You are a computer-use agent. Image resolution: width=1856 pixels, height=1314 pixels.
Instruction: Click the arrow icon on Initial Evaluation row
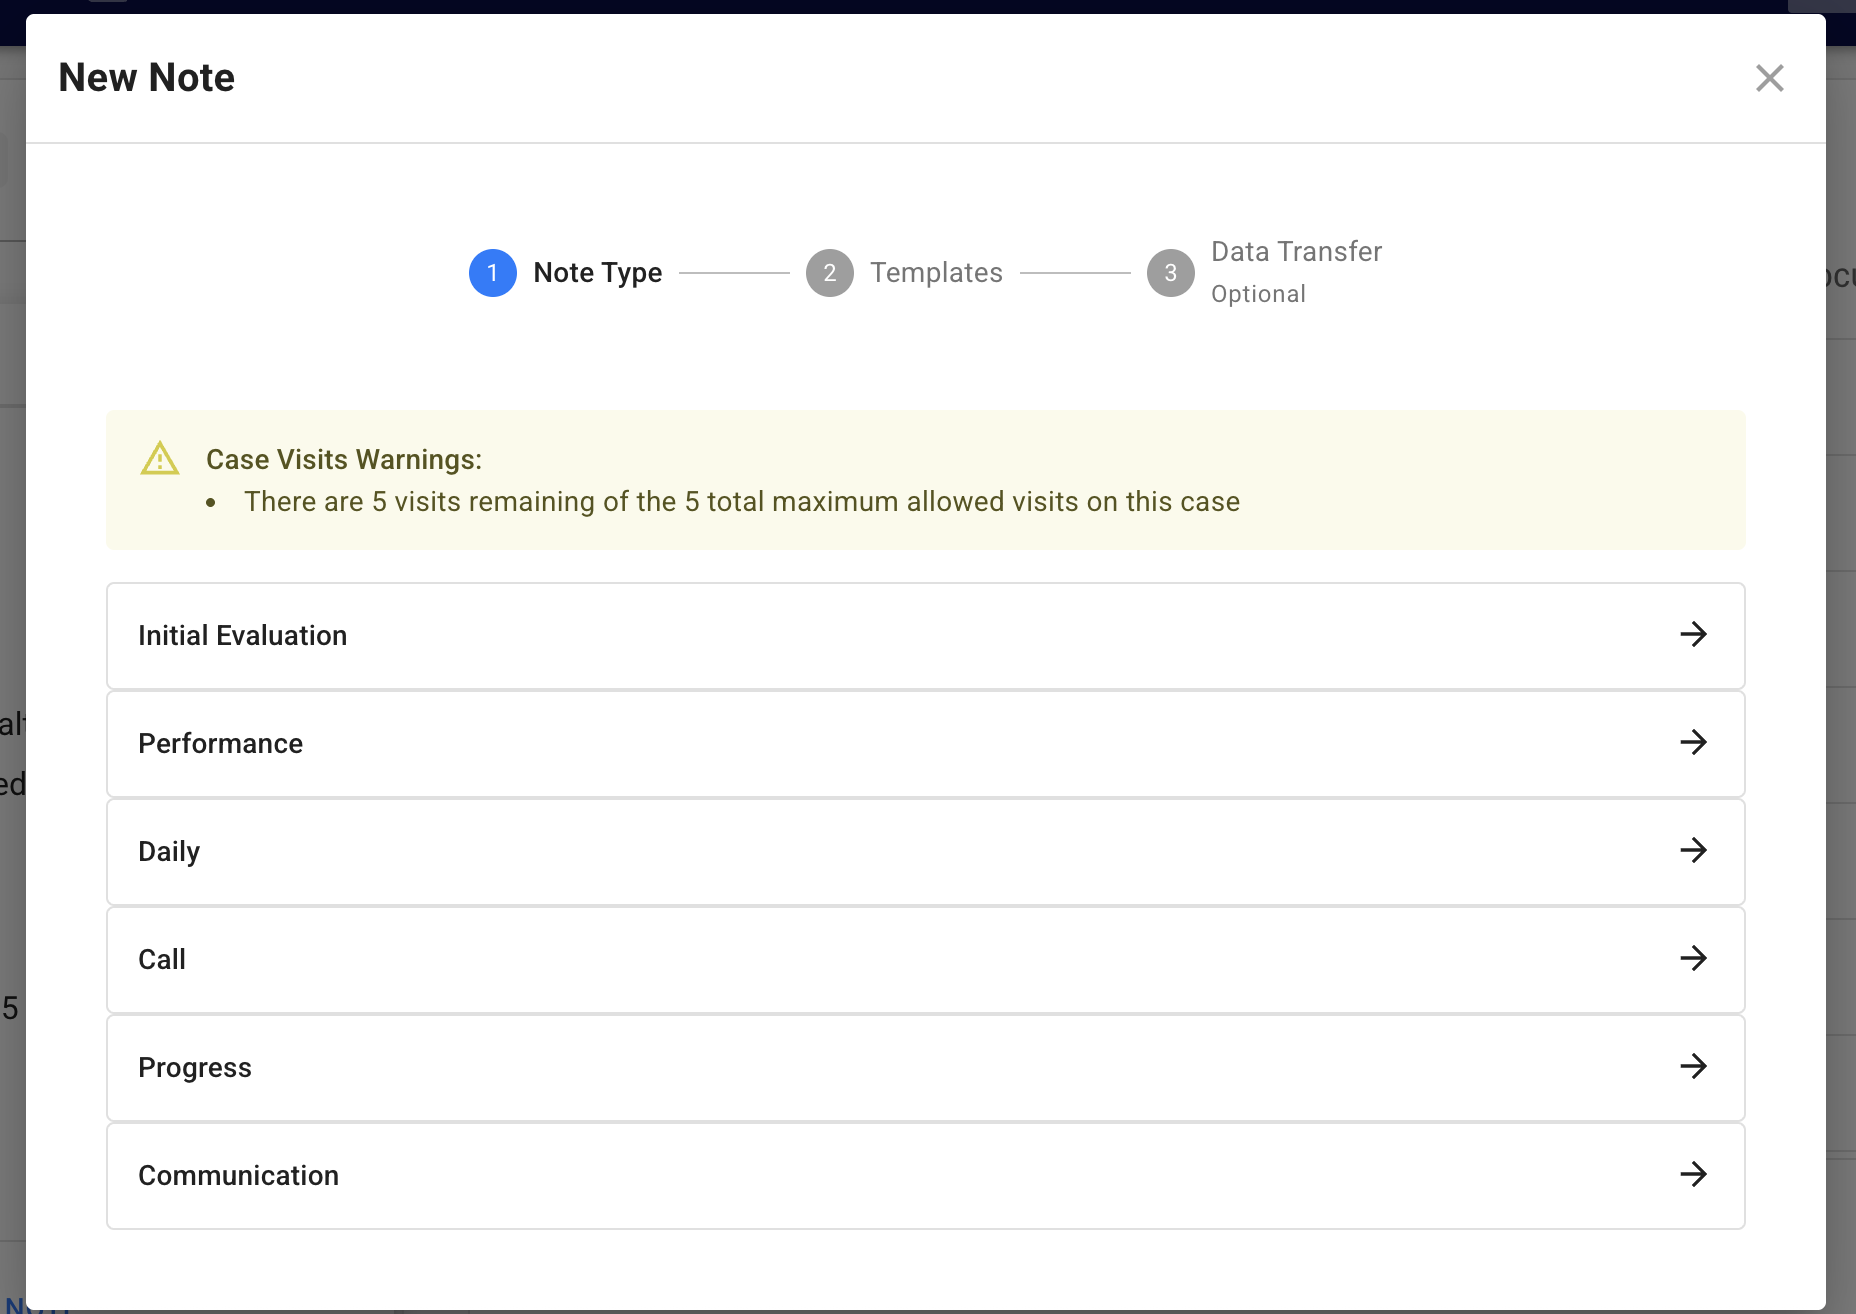click(x=1693, y=635)
